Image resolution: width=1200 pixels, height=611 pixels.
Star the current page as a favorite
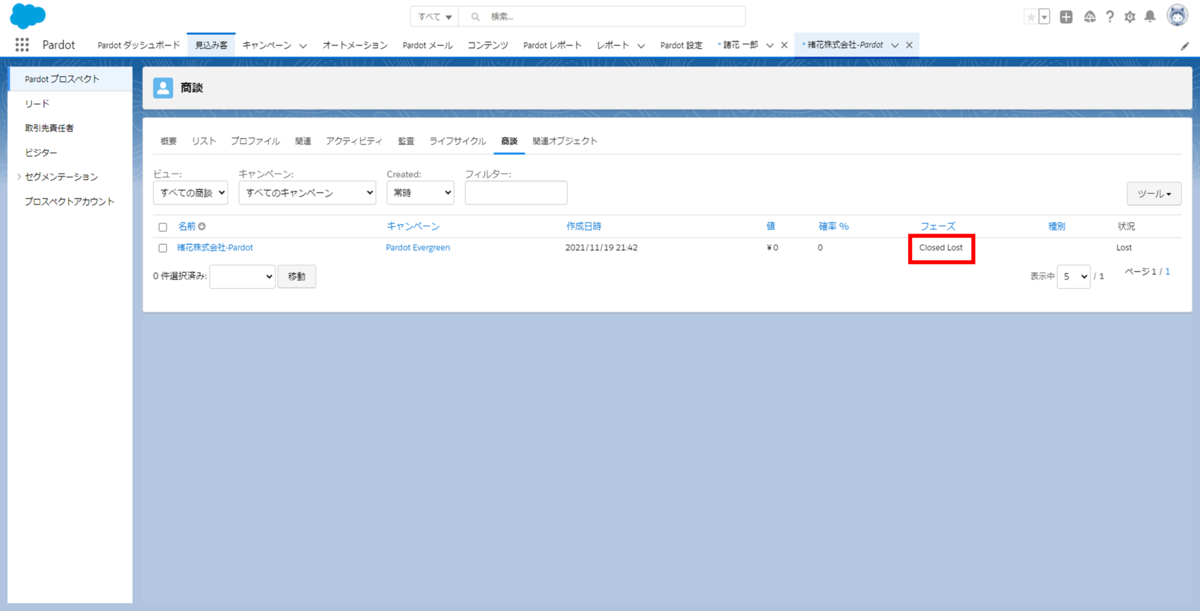pyautogui.click(x=1031, y=16)
